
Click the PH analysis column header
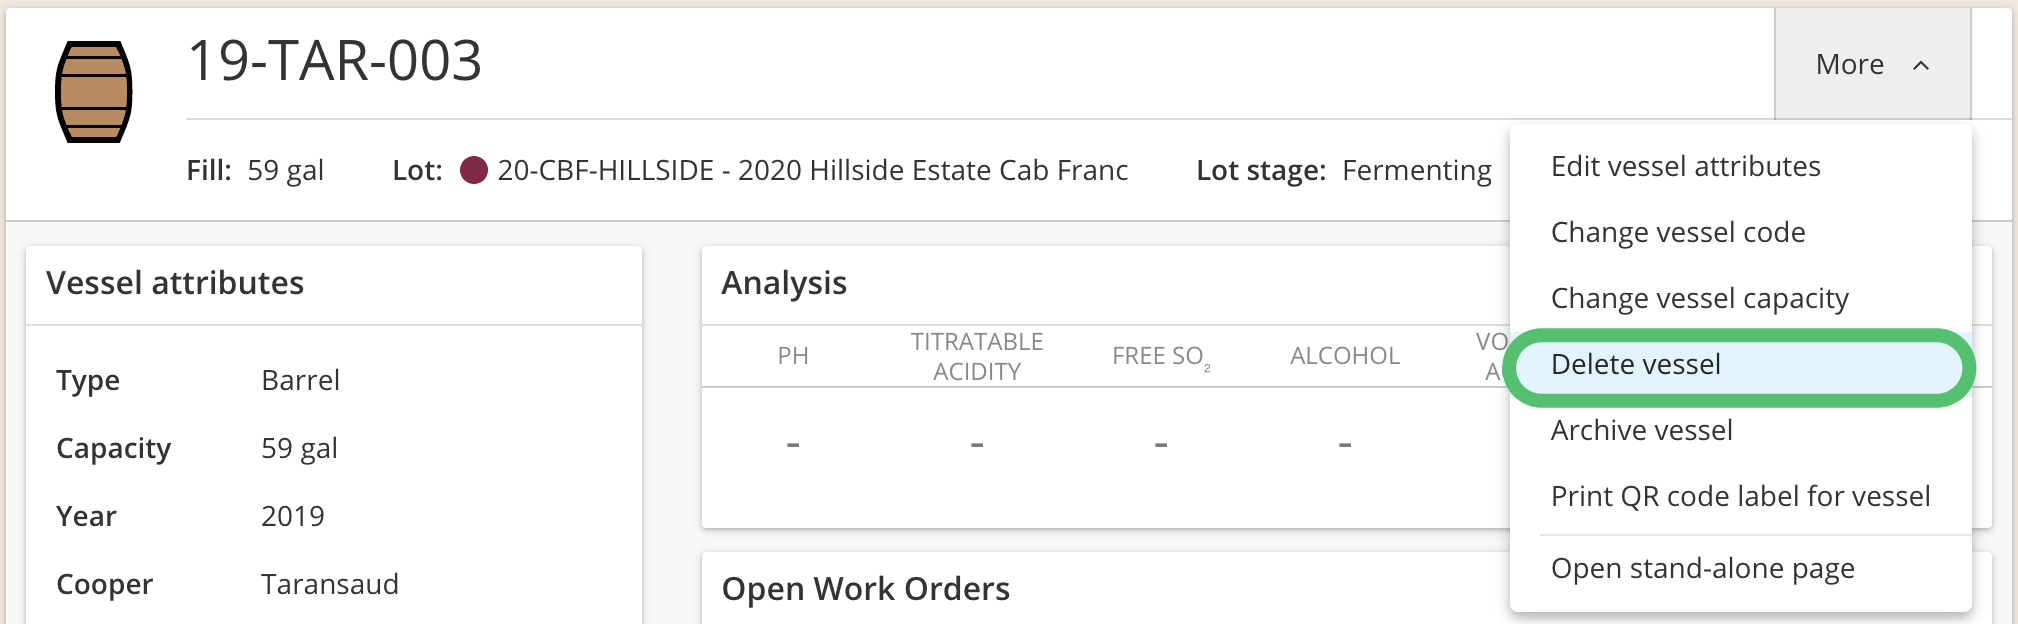(793, 356)
